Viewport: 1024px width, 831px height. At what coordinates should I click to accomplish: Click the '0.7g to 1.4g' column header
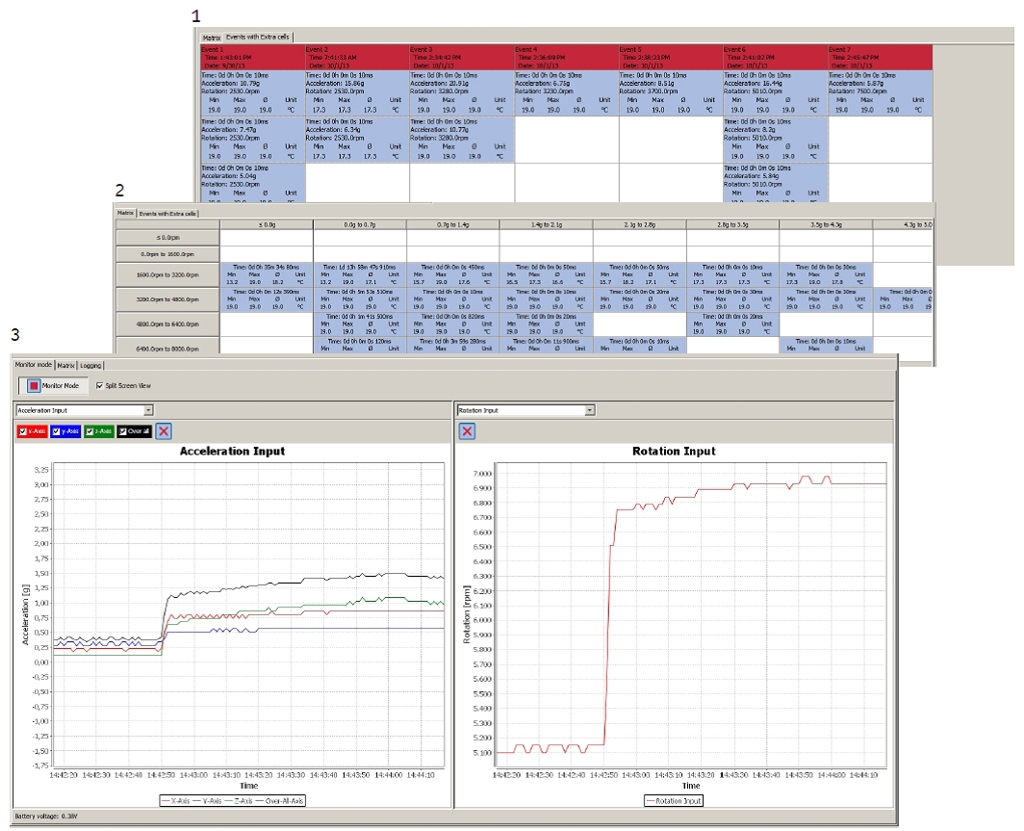453,225
